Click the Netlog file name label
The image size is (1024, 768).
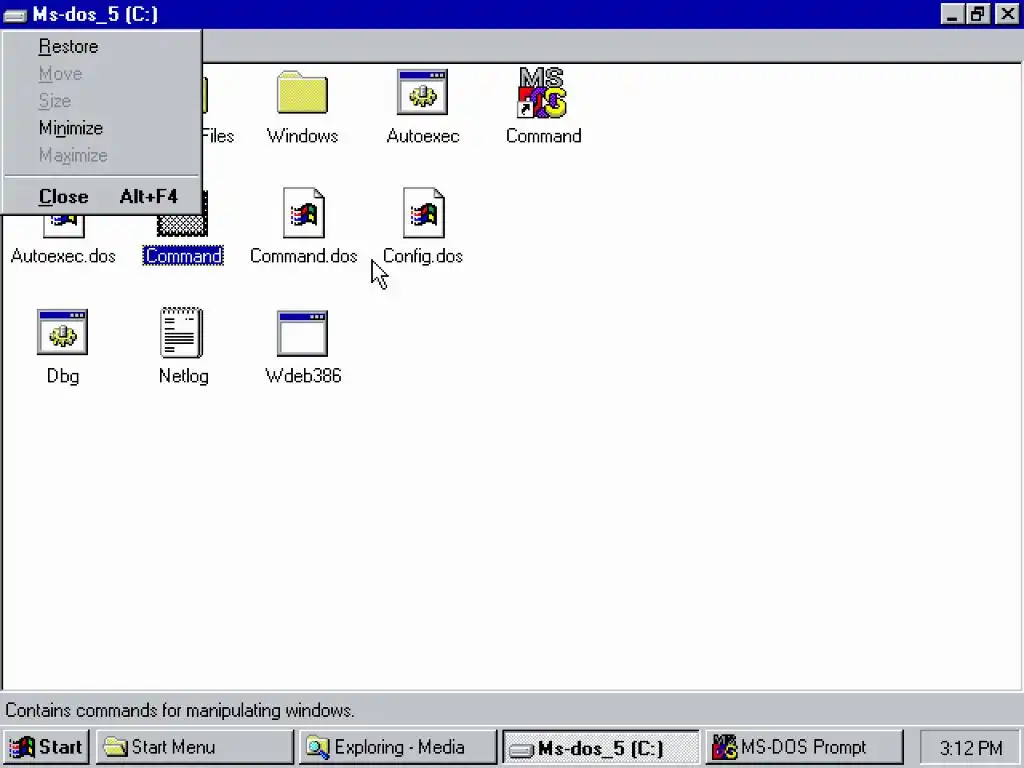(184, 376)
